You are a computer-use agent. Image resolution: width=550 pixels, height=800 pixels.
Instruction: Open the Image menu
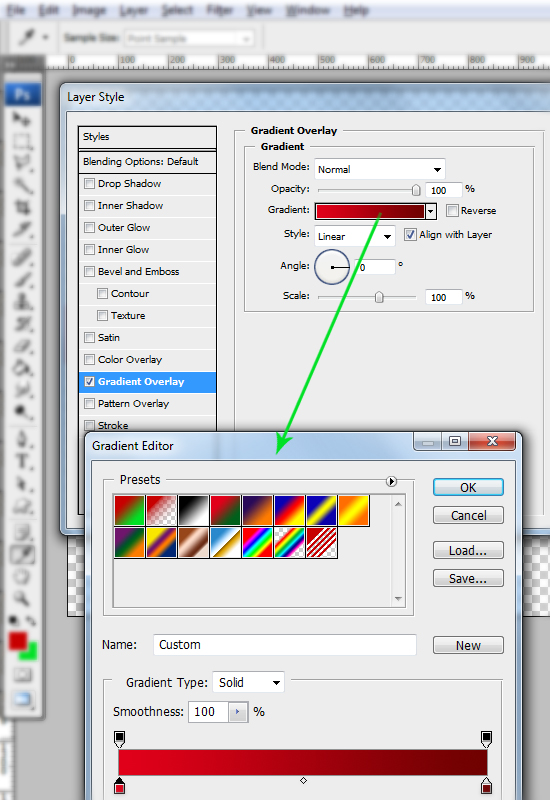(89, 10)
